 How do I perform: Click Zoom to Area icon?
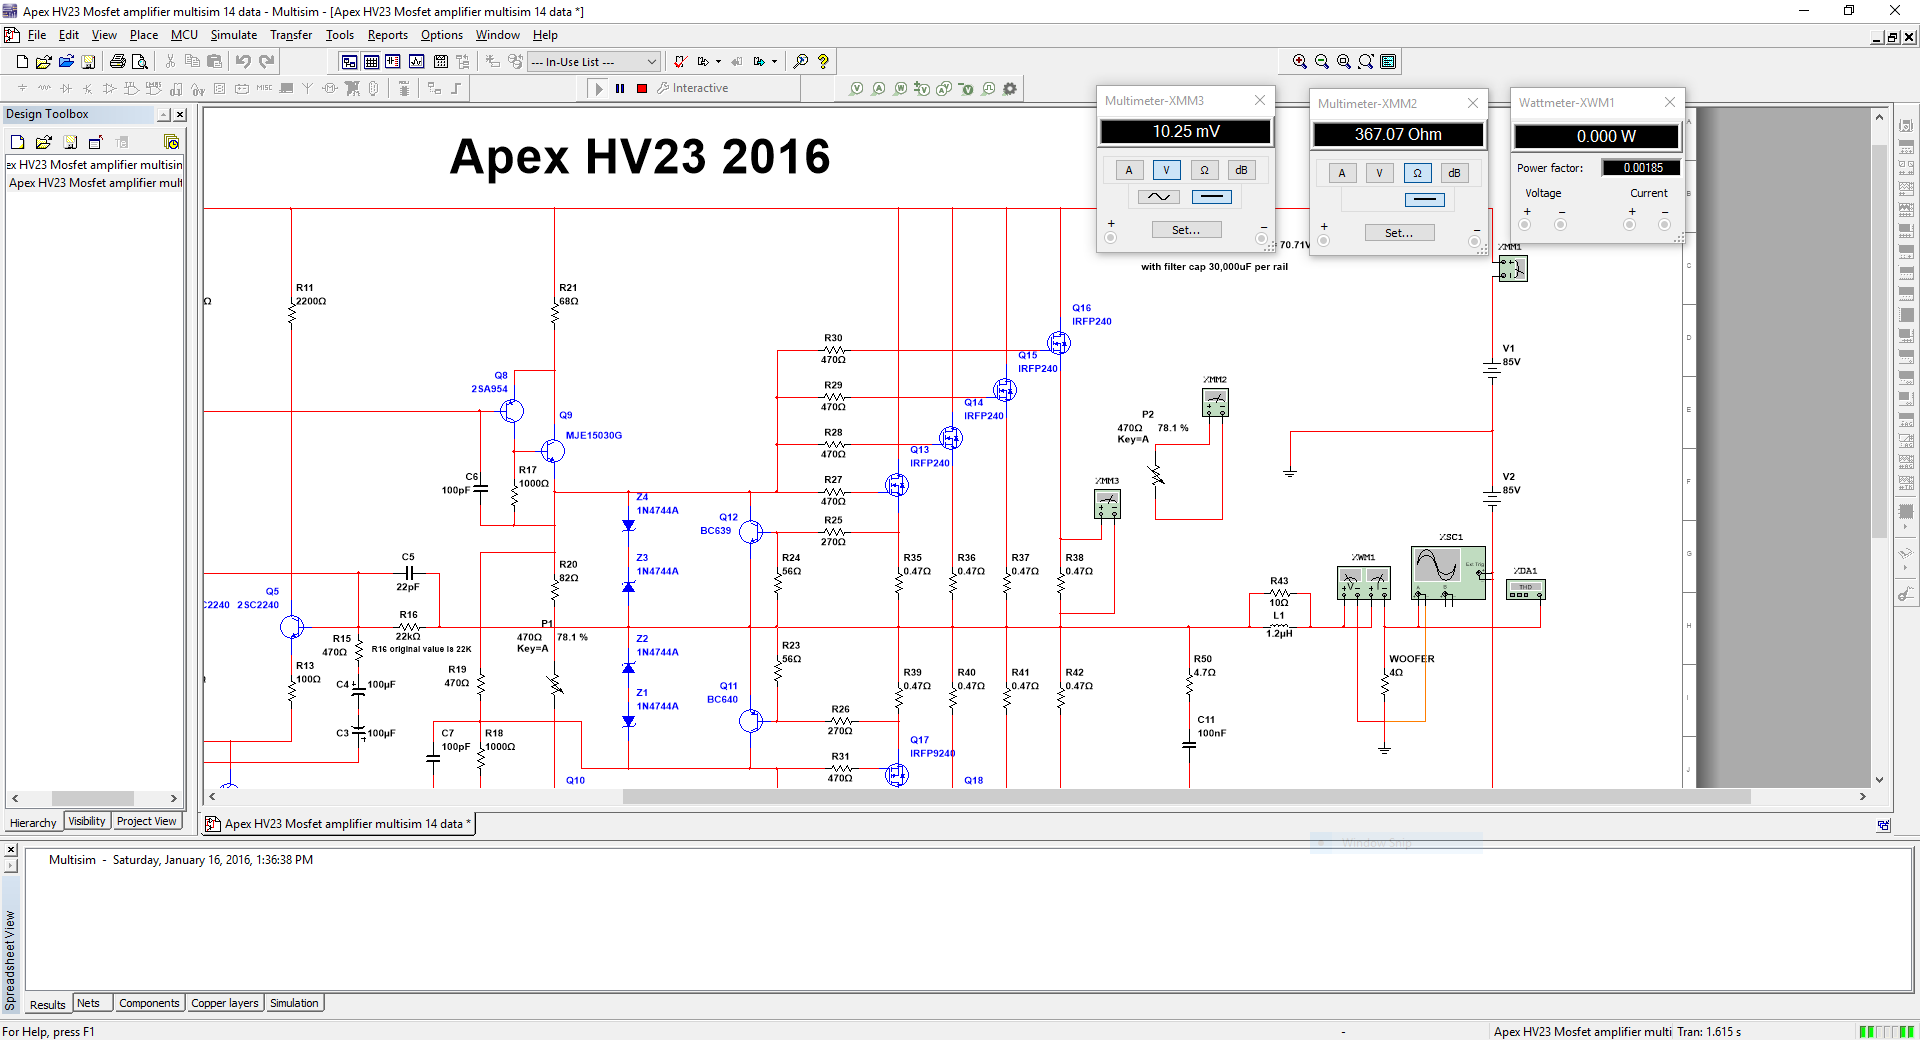click(1344, 62)
